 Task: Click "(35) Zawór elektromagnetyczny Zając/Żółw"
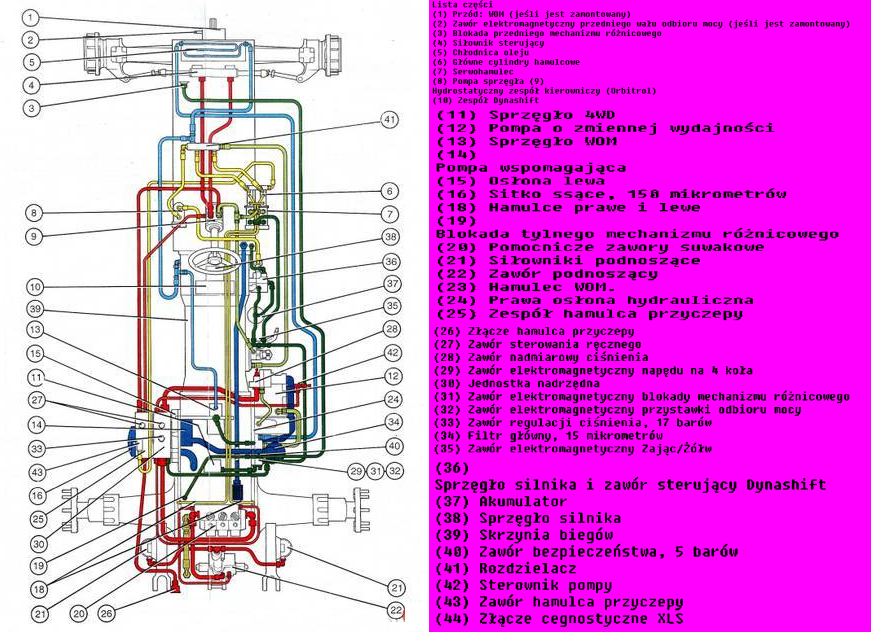[x=572, y=449]
